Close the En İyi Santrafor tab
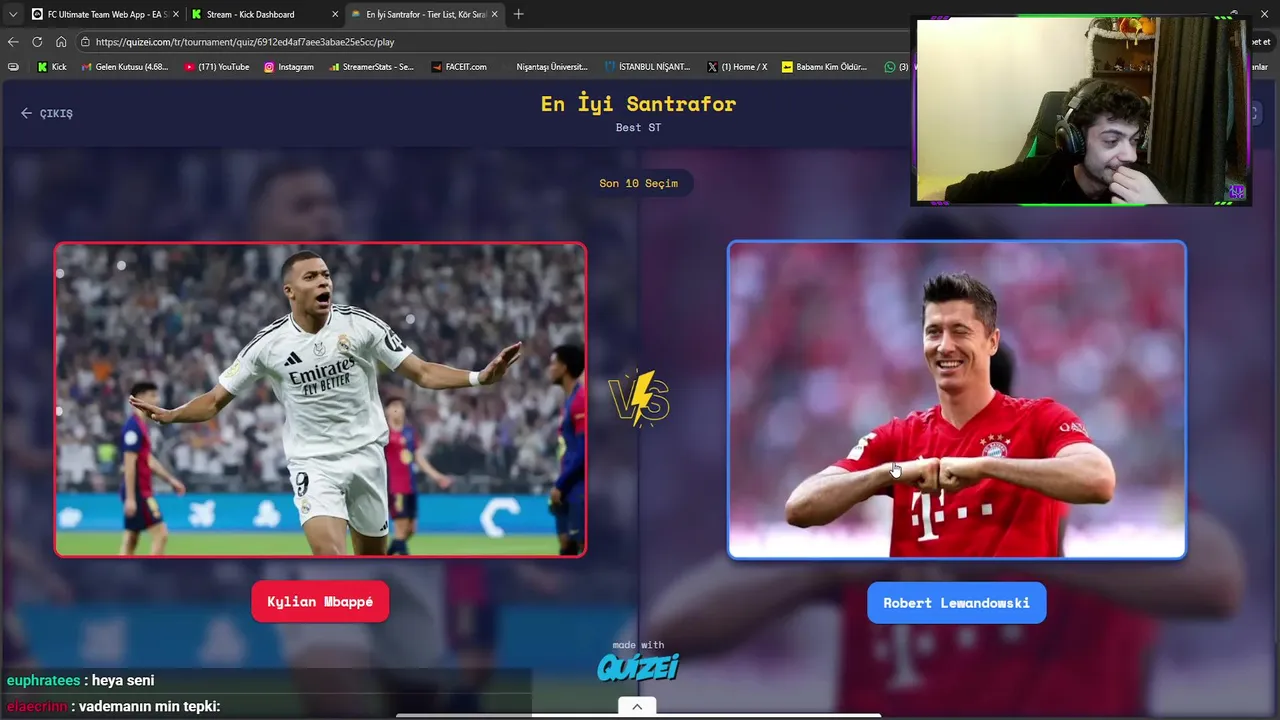The height and width of the screenshot is (720, 1280). (x=494, y=14)
